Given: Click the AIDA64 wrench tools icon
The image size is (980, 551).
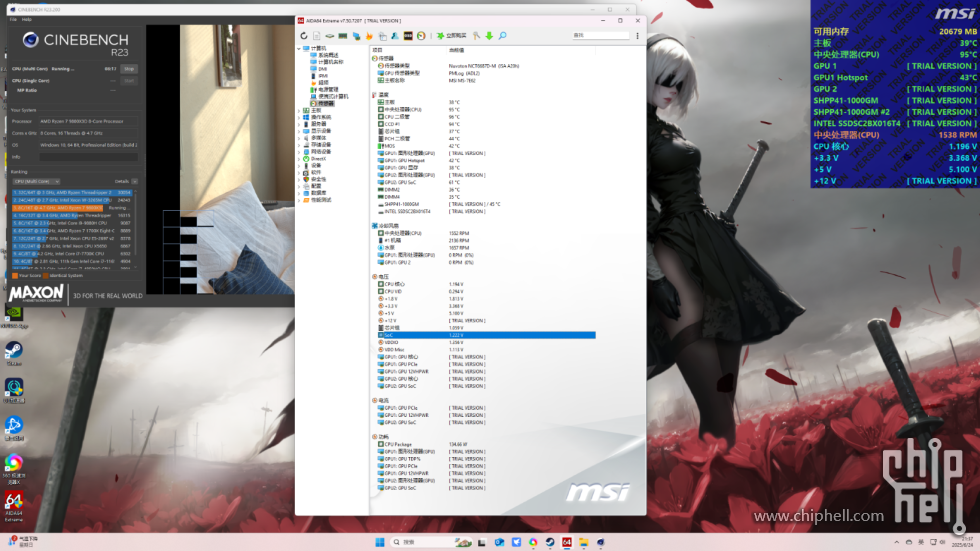Looking at the screenshot, I should pos(476,36).
